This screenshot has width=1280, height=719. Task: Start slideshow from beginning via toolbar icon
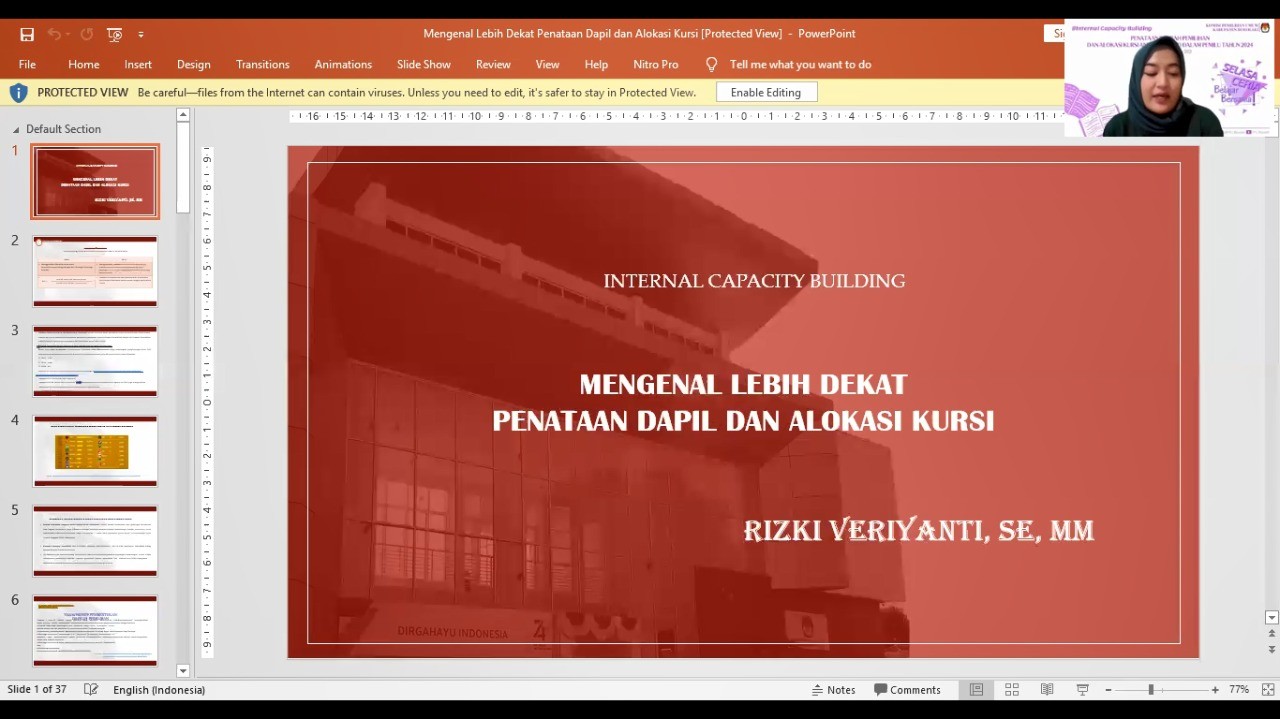point(114,34)
